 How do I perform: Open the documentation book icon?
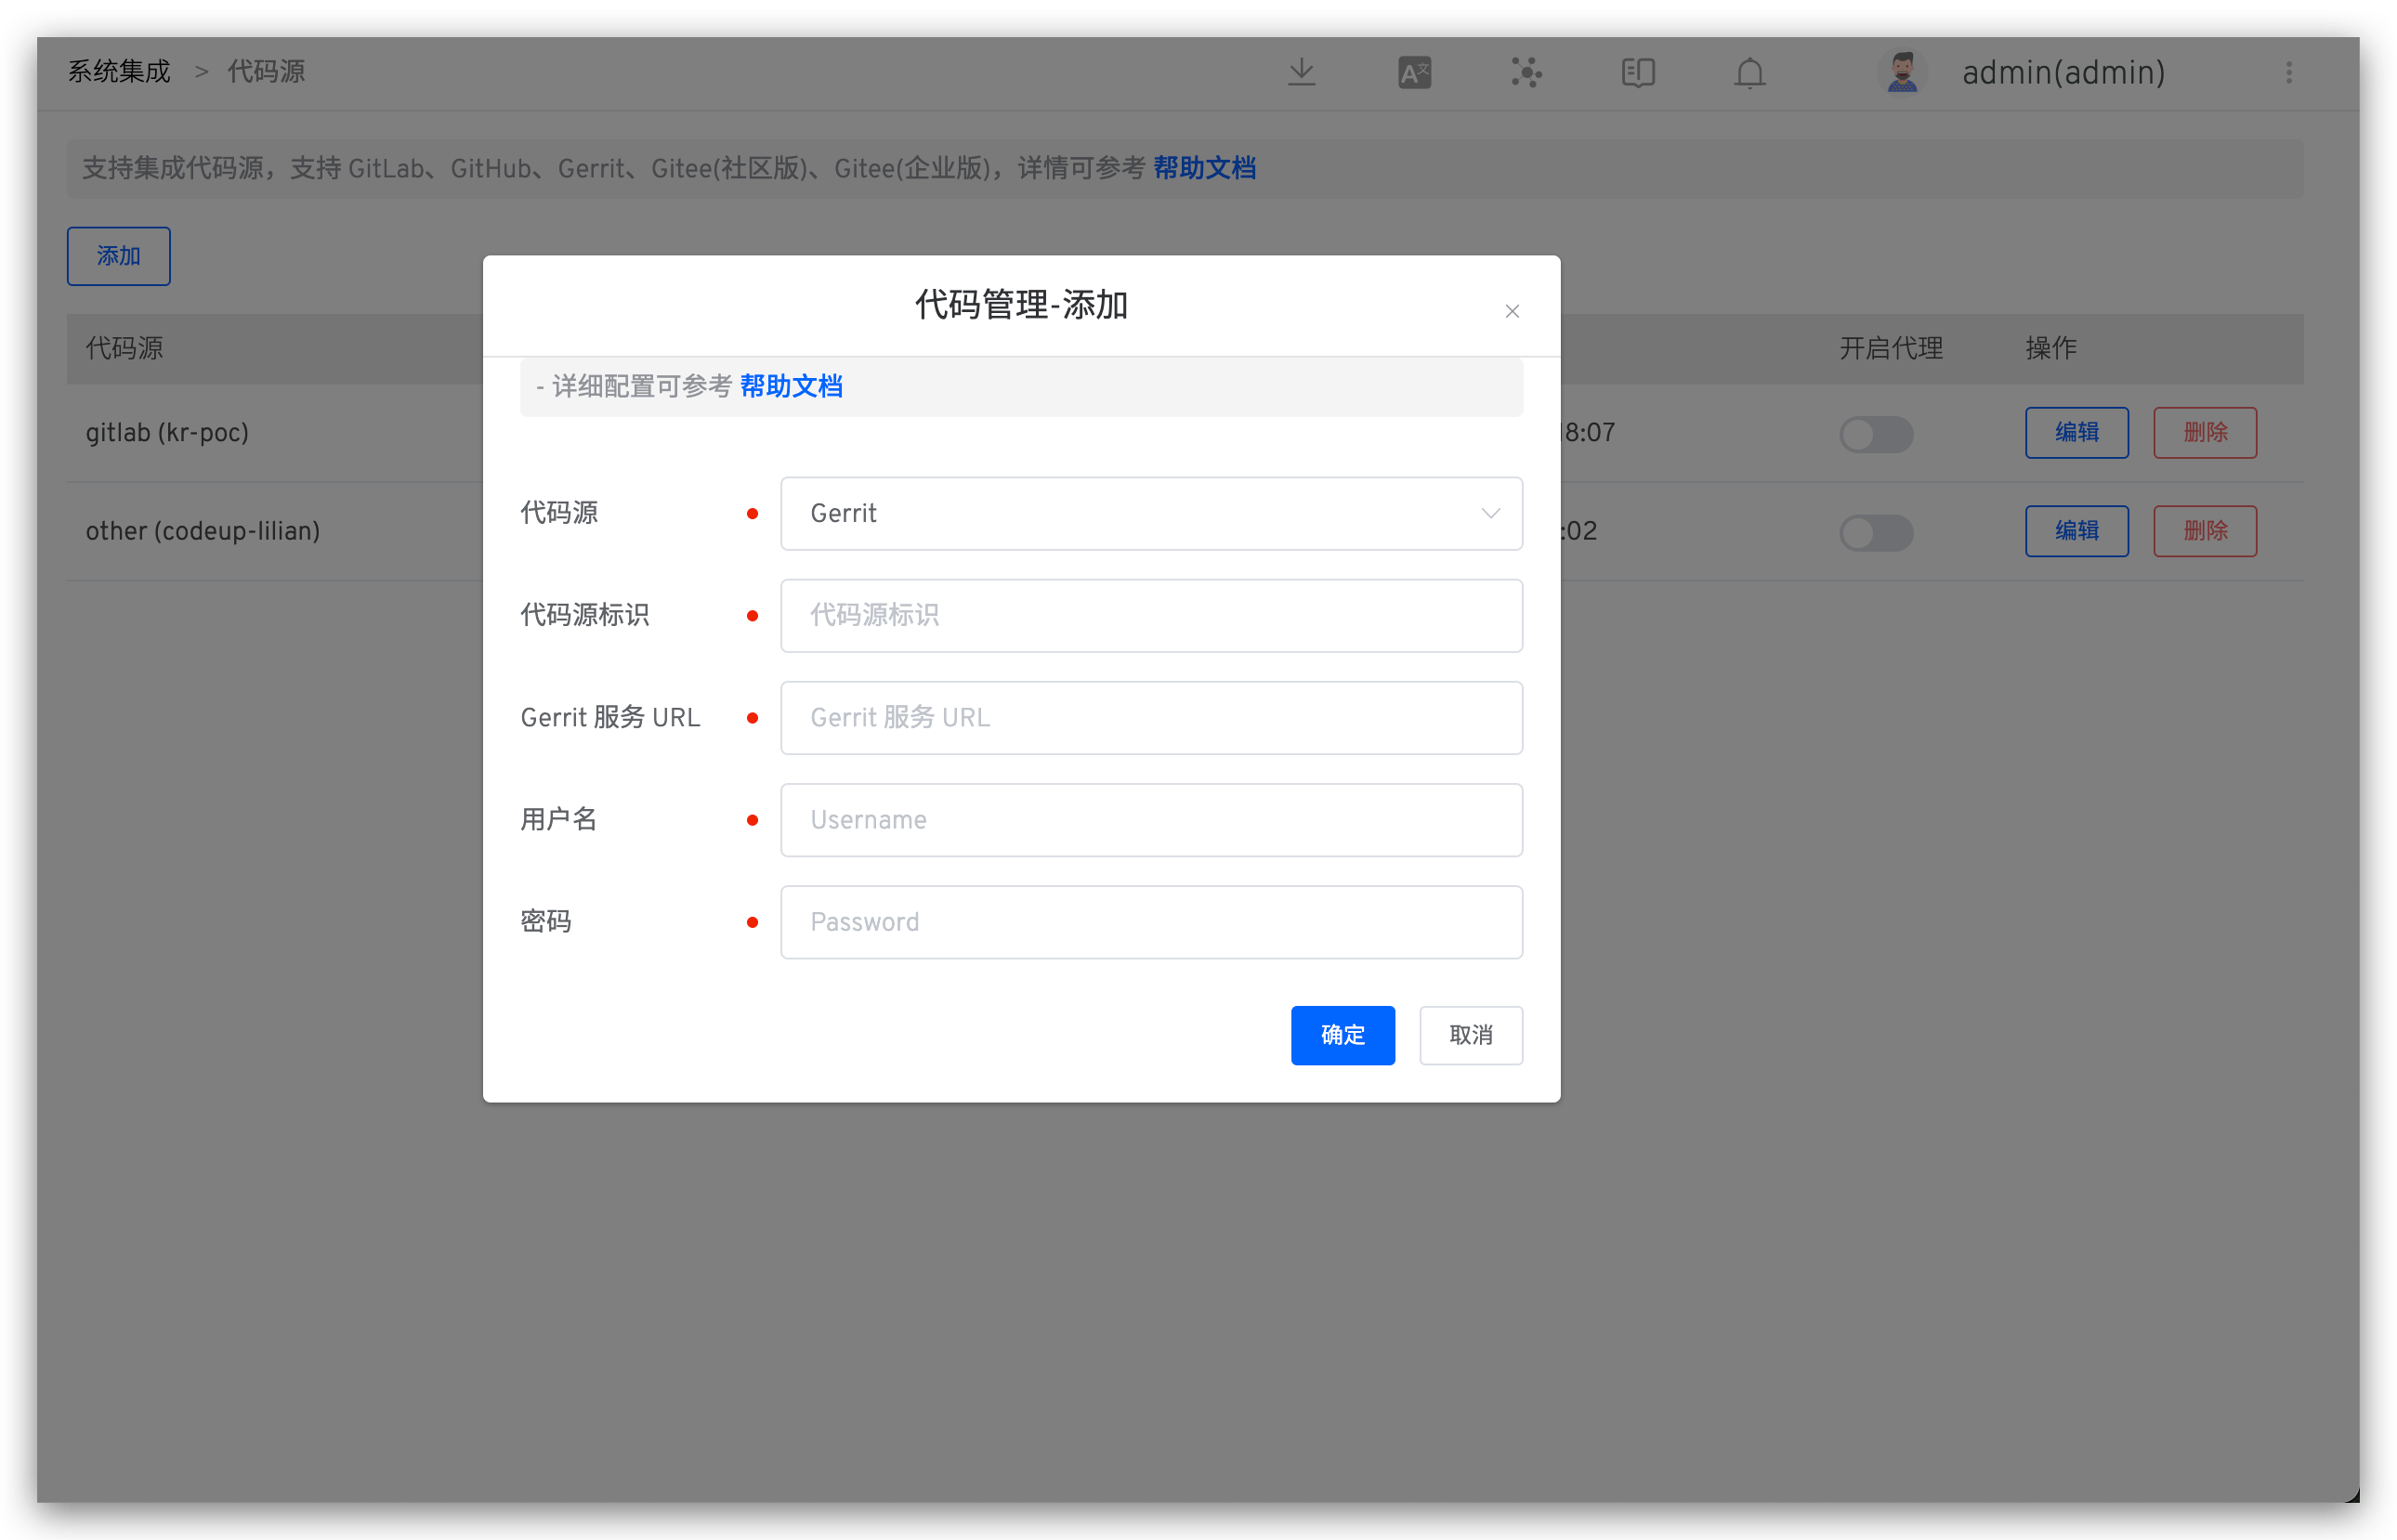1638,72
